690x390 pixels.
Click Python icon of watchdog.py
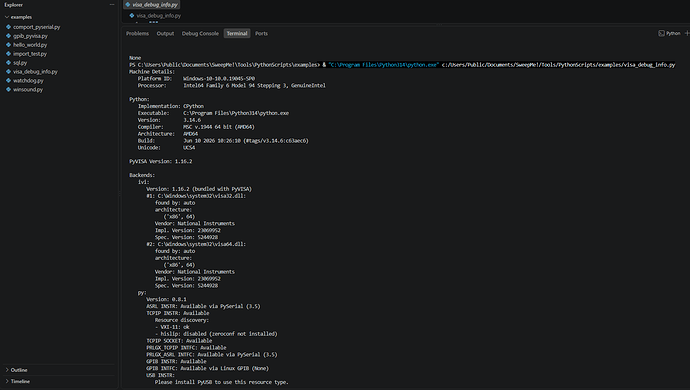8,81
